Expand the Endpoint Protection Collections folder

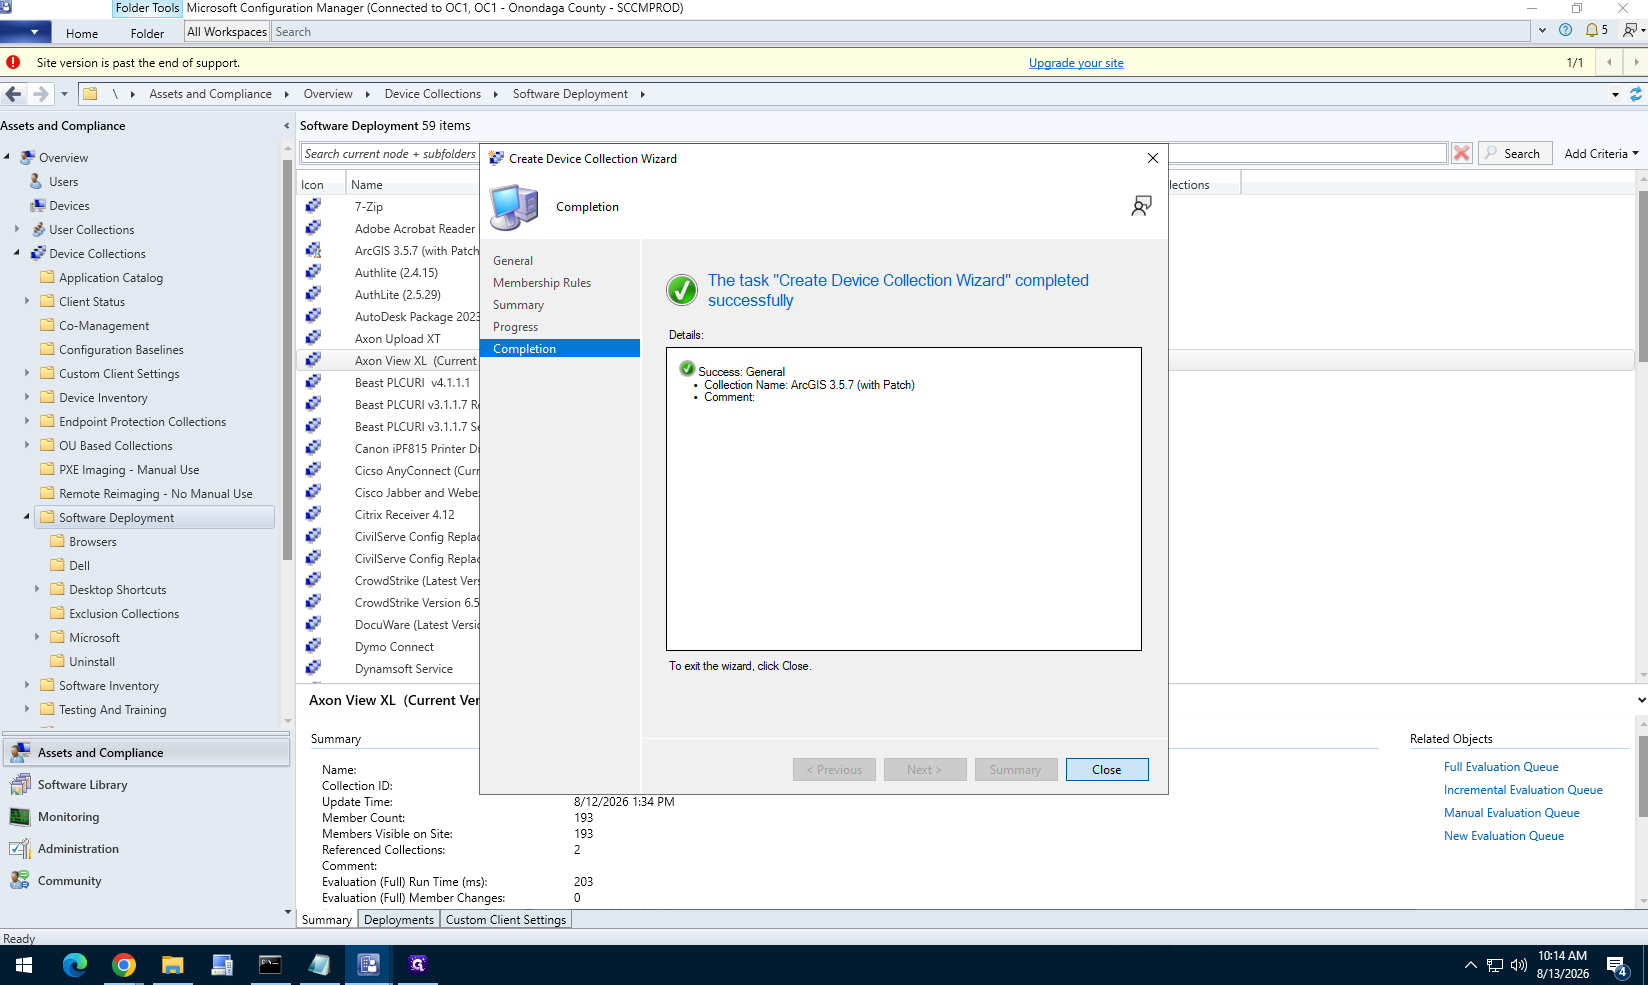27,421
